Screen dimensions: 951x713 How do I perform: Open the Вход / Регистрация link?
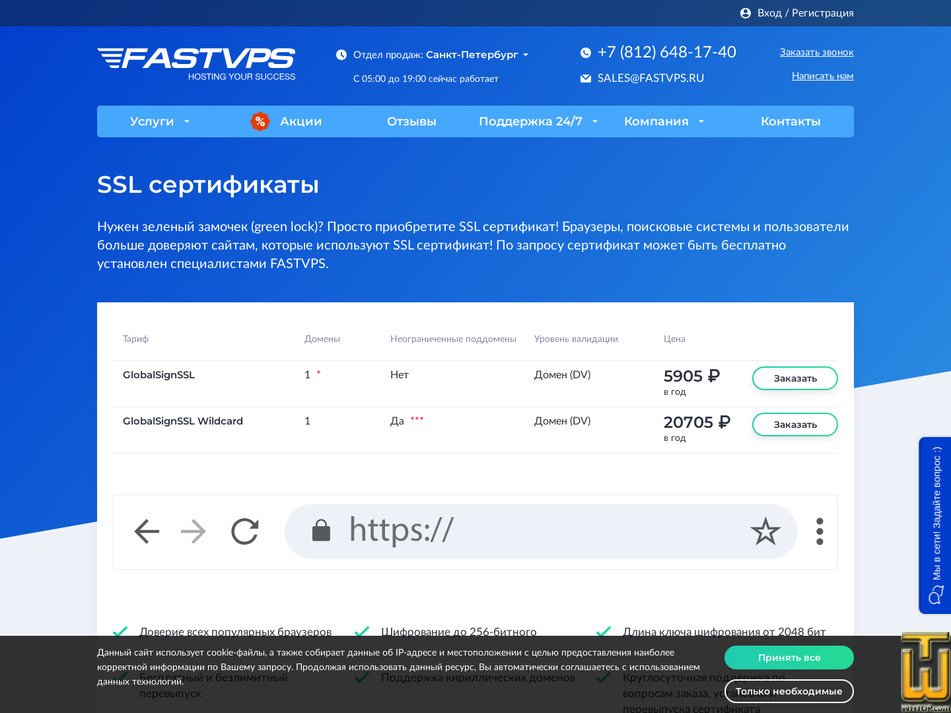click(x=805, y=13)
